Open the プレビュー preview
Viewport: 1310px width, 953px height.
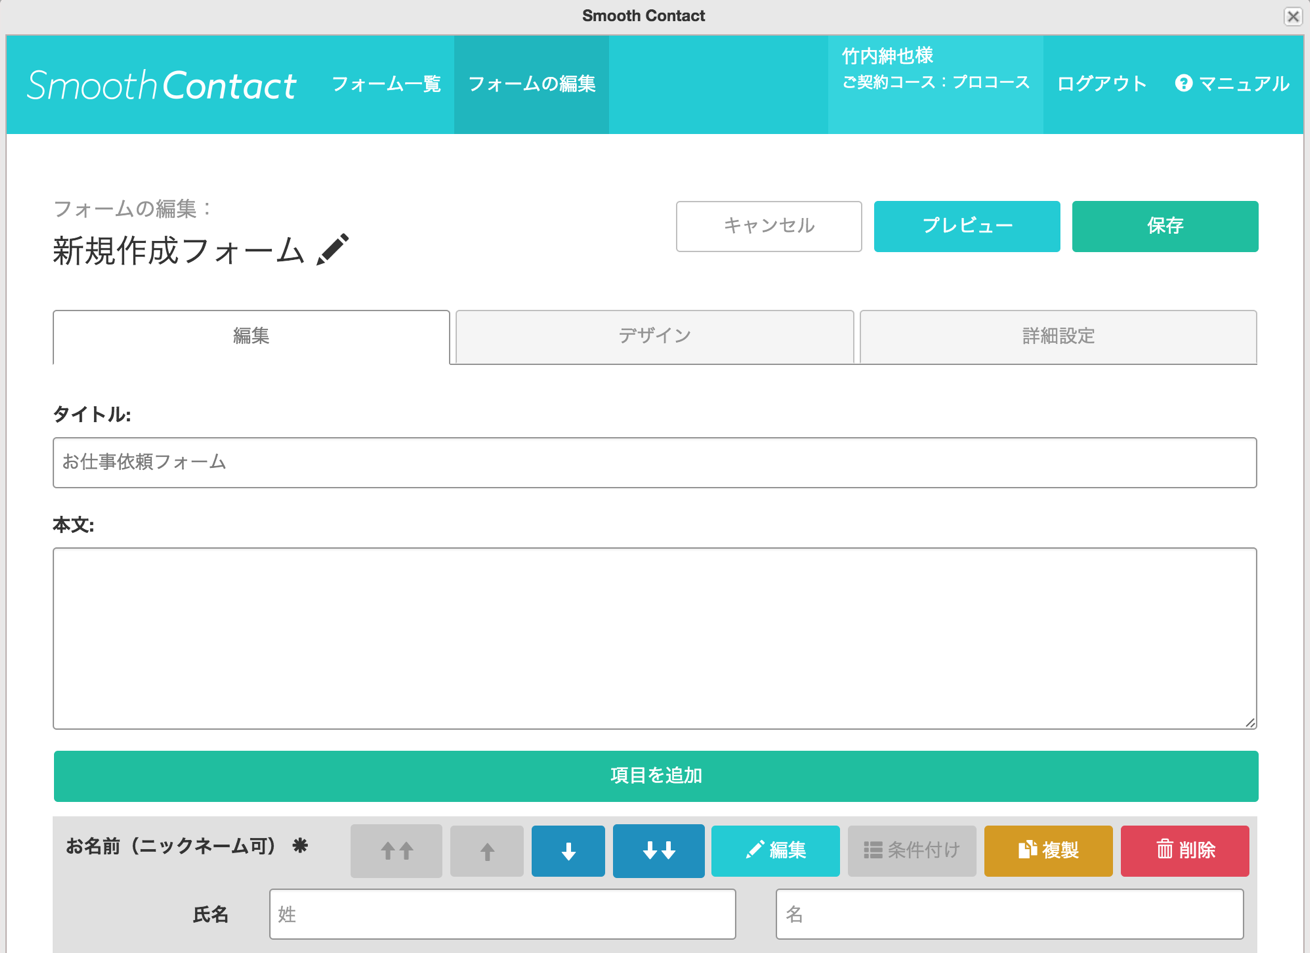point(967,226)
